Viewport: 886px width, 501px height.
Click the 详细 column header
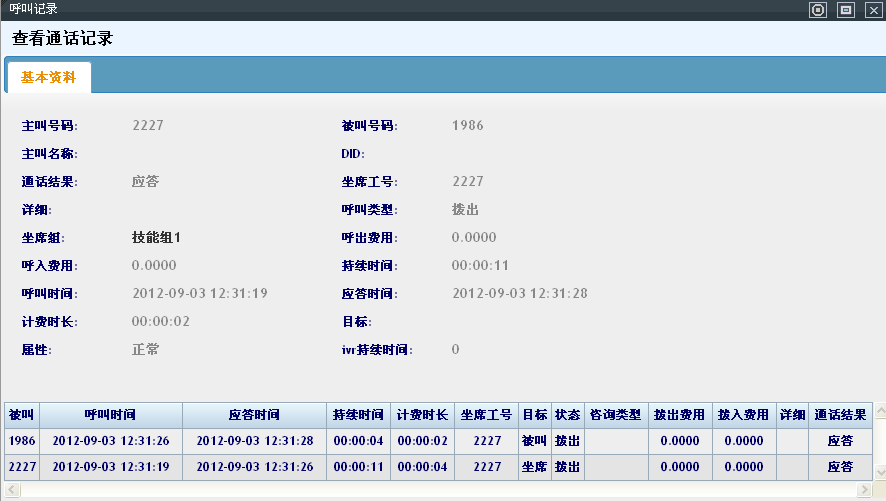(x=792, y=415)
